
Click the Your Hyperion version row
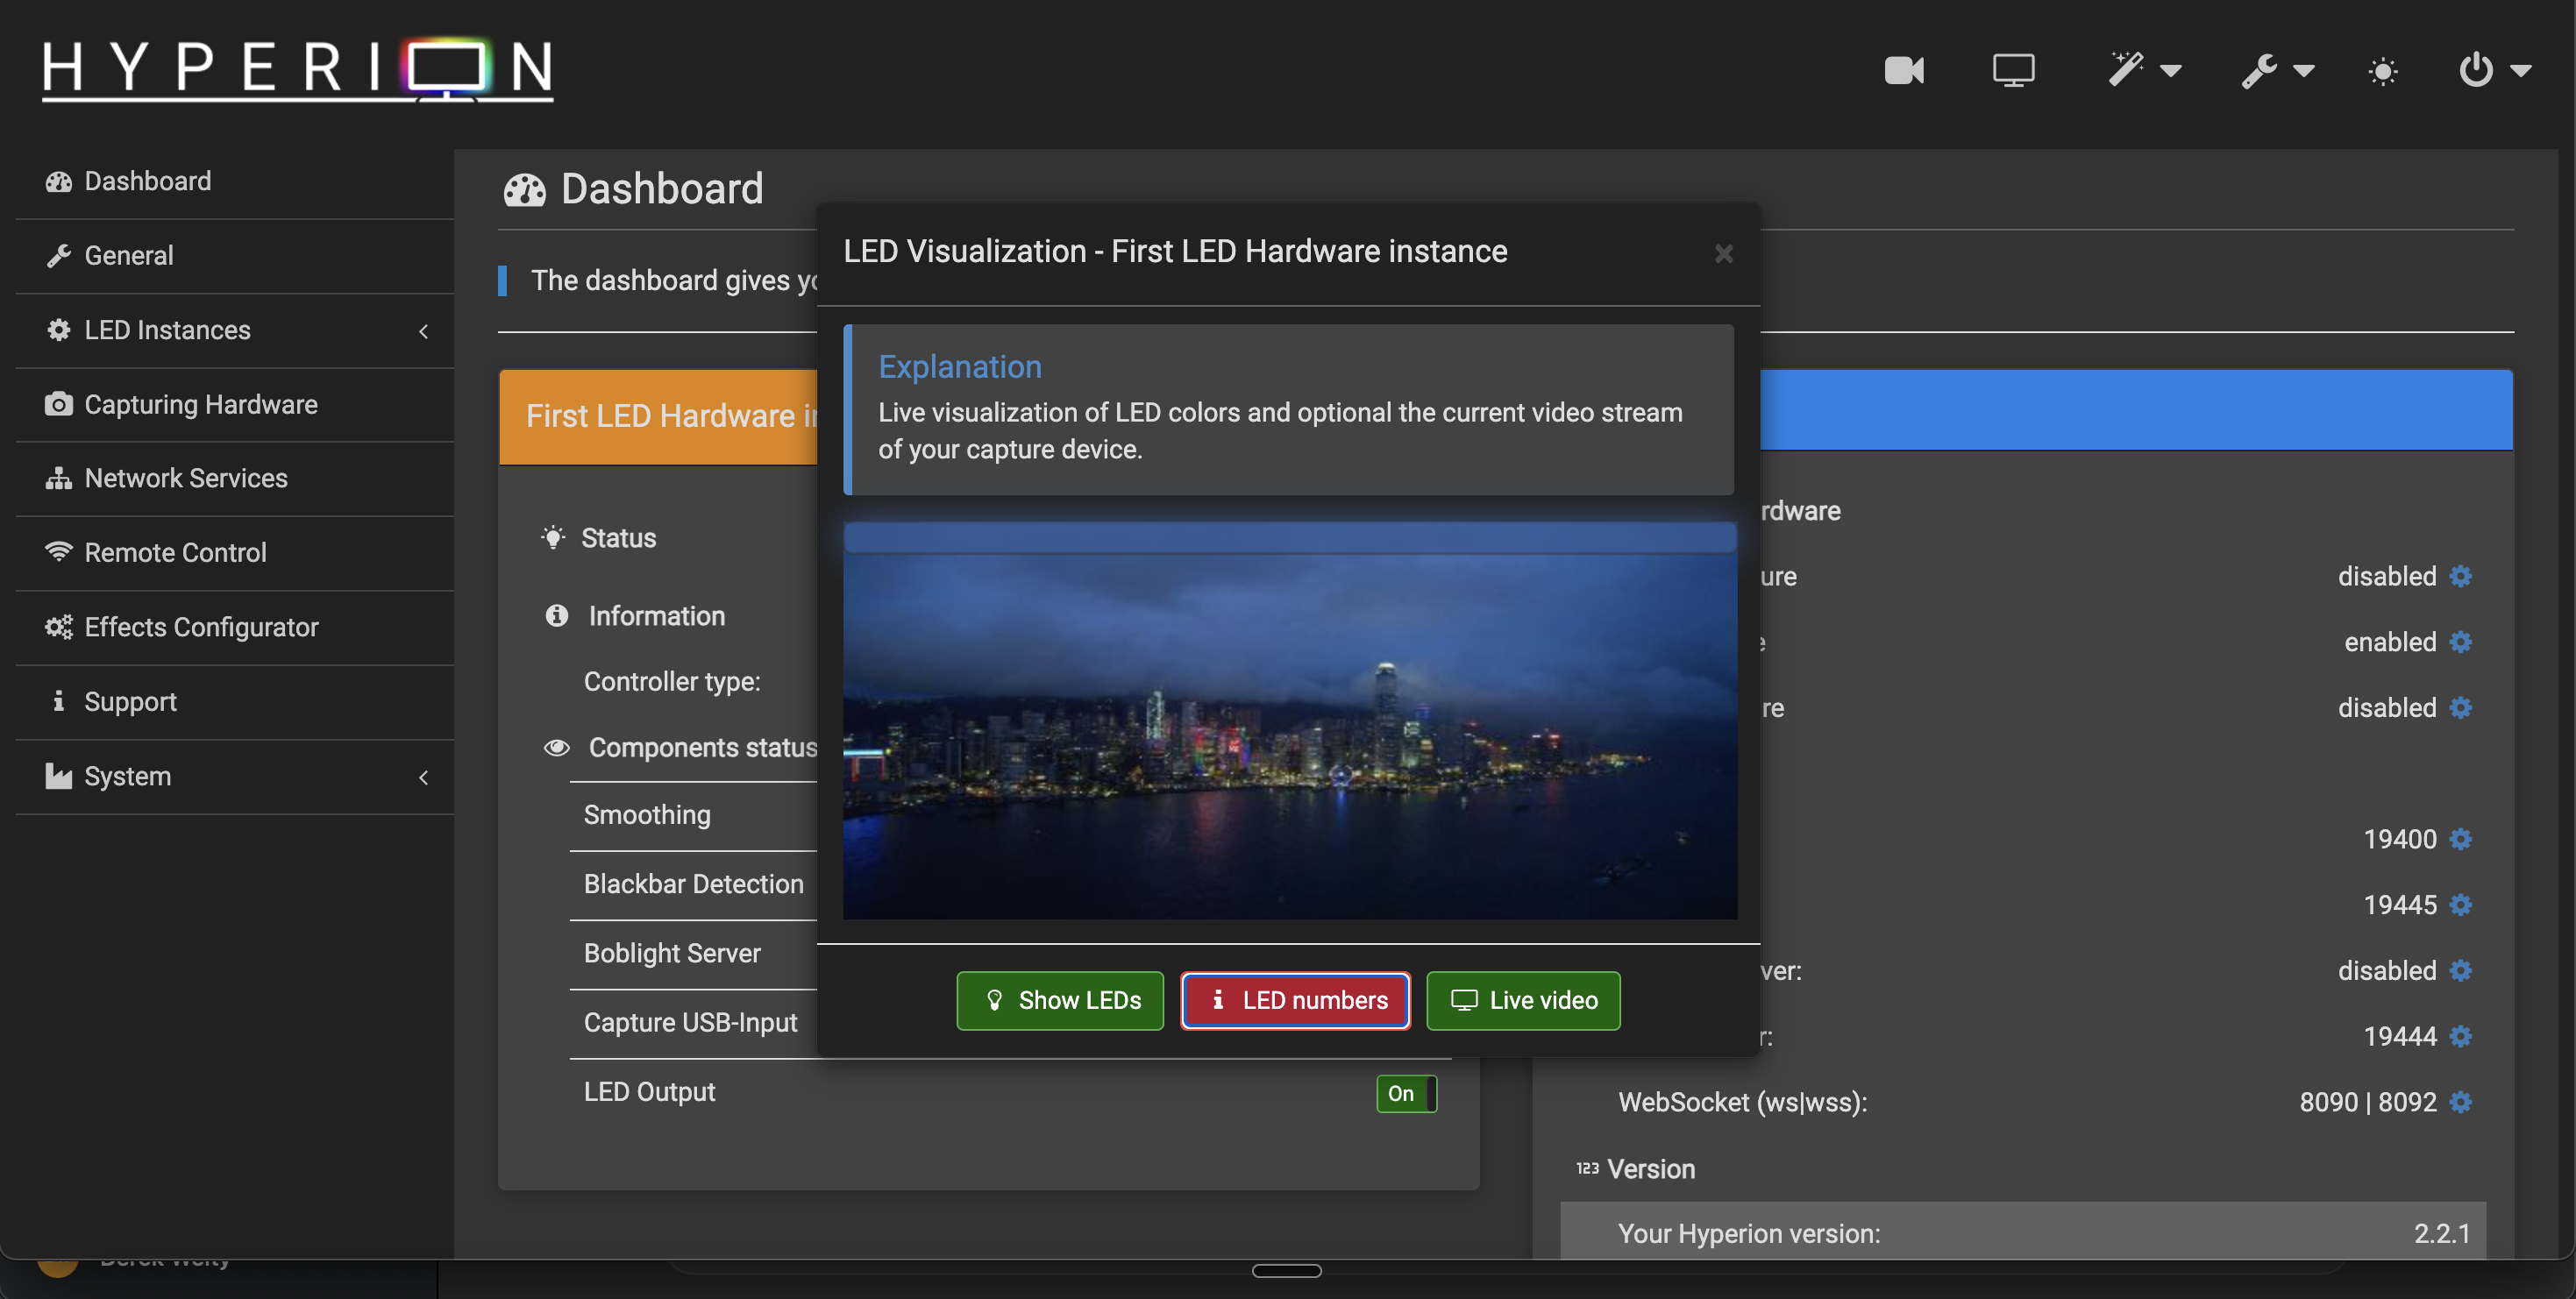pyautogui.click(x=2023, y=1233)
